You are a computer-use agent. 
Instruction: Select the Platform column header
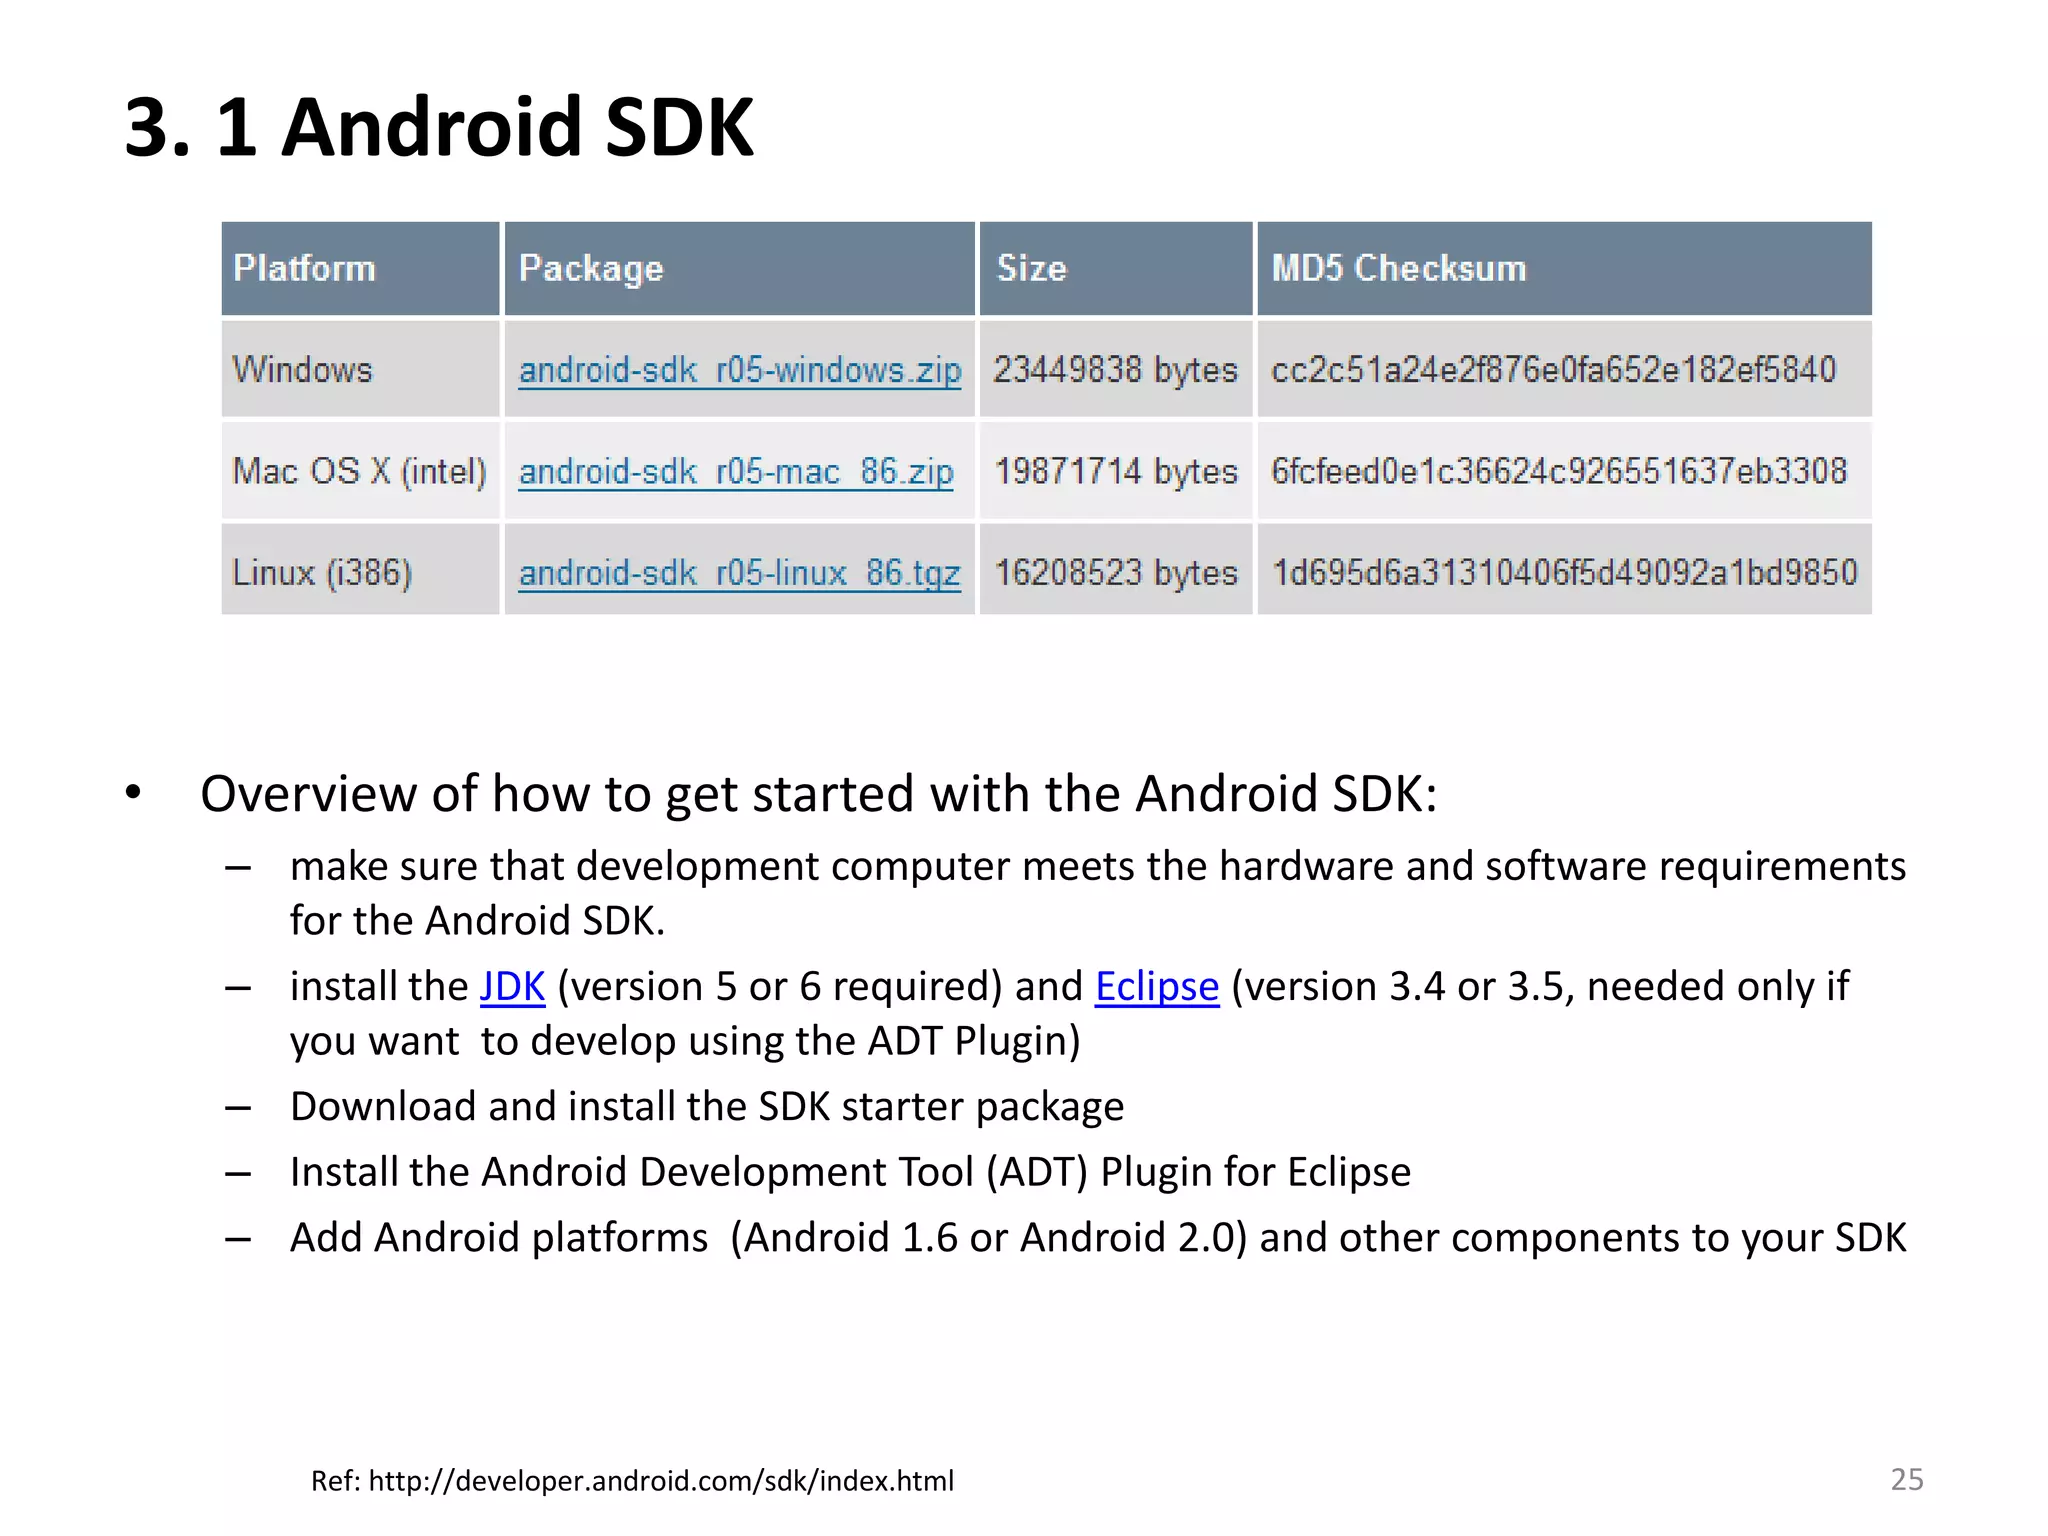(x=360, y=268)
